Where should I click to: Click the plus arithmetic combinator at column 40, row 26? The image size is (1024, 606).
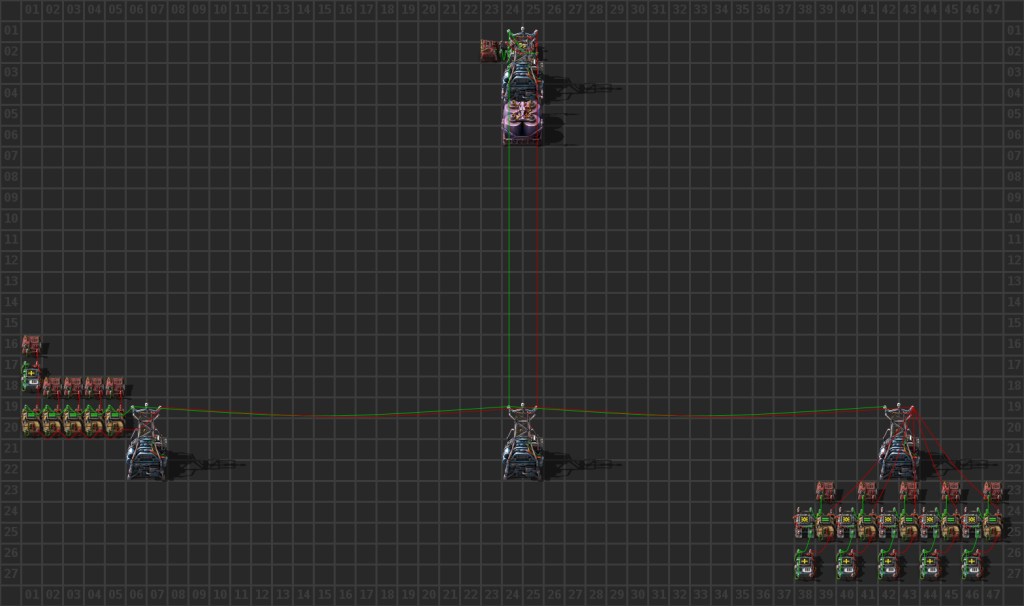(x=846, y=565)
